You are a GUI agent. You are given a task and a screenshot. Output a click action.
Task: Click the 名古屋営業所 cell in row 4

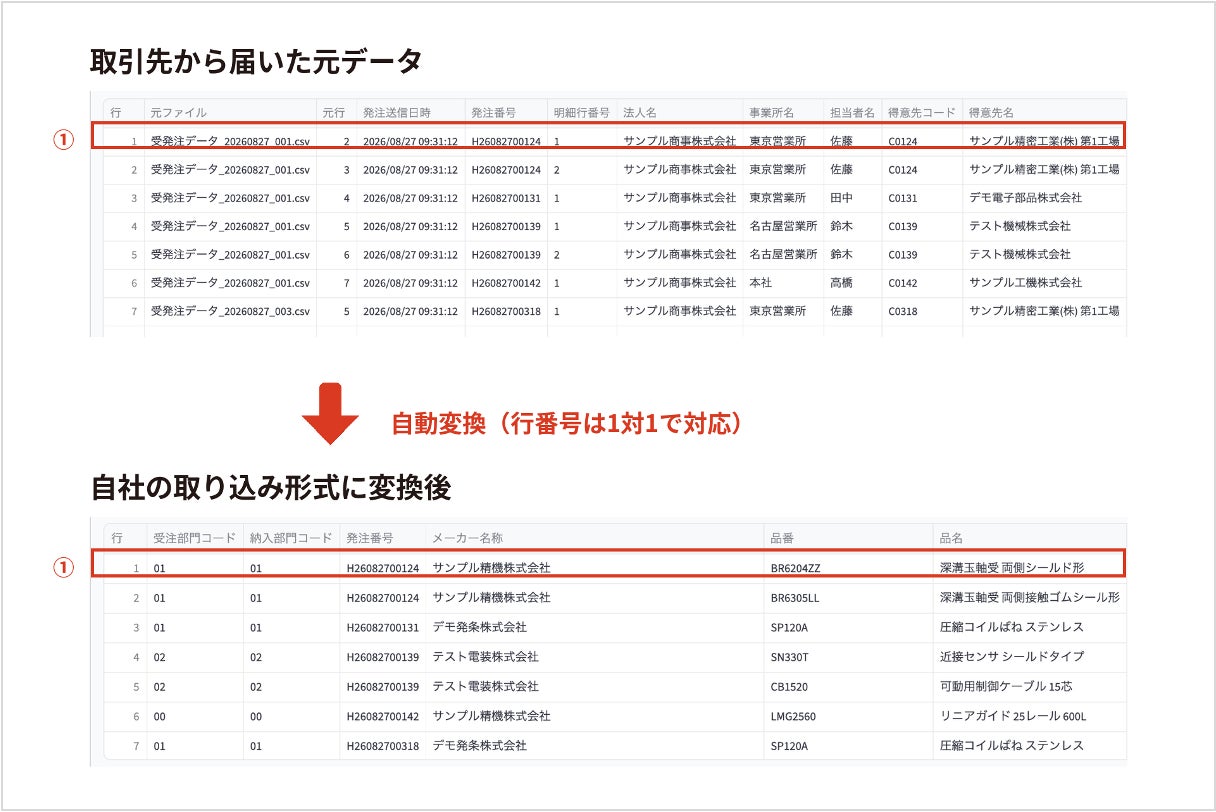click(x=783, y=226)
